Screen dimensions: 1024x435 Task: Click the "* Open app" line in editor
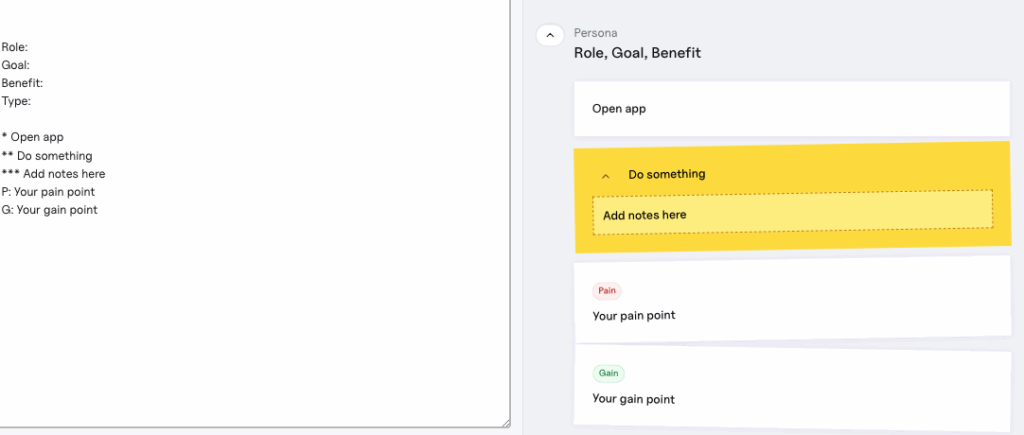33,137
